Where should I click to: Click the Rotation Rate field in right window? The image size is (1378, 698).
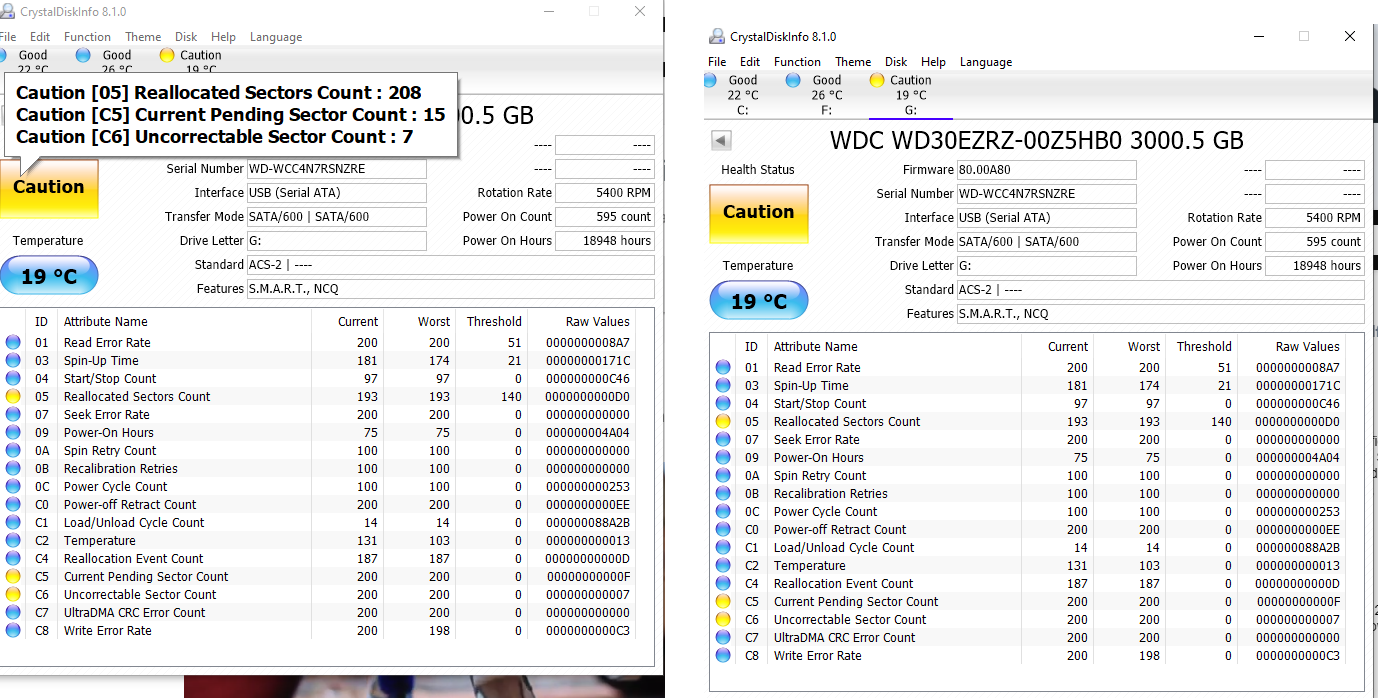coord(1315,218)
